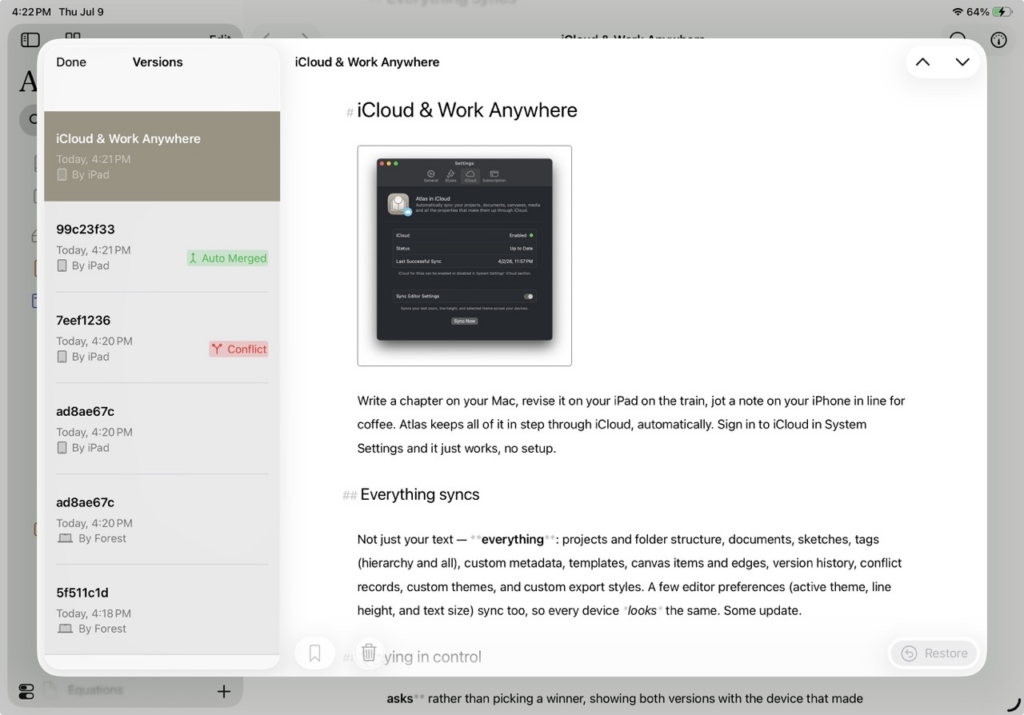1024x715 pixels.
Task: Go to next version with down chevron
Action: point(962,62)
